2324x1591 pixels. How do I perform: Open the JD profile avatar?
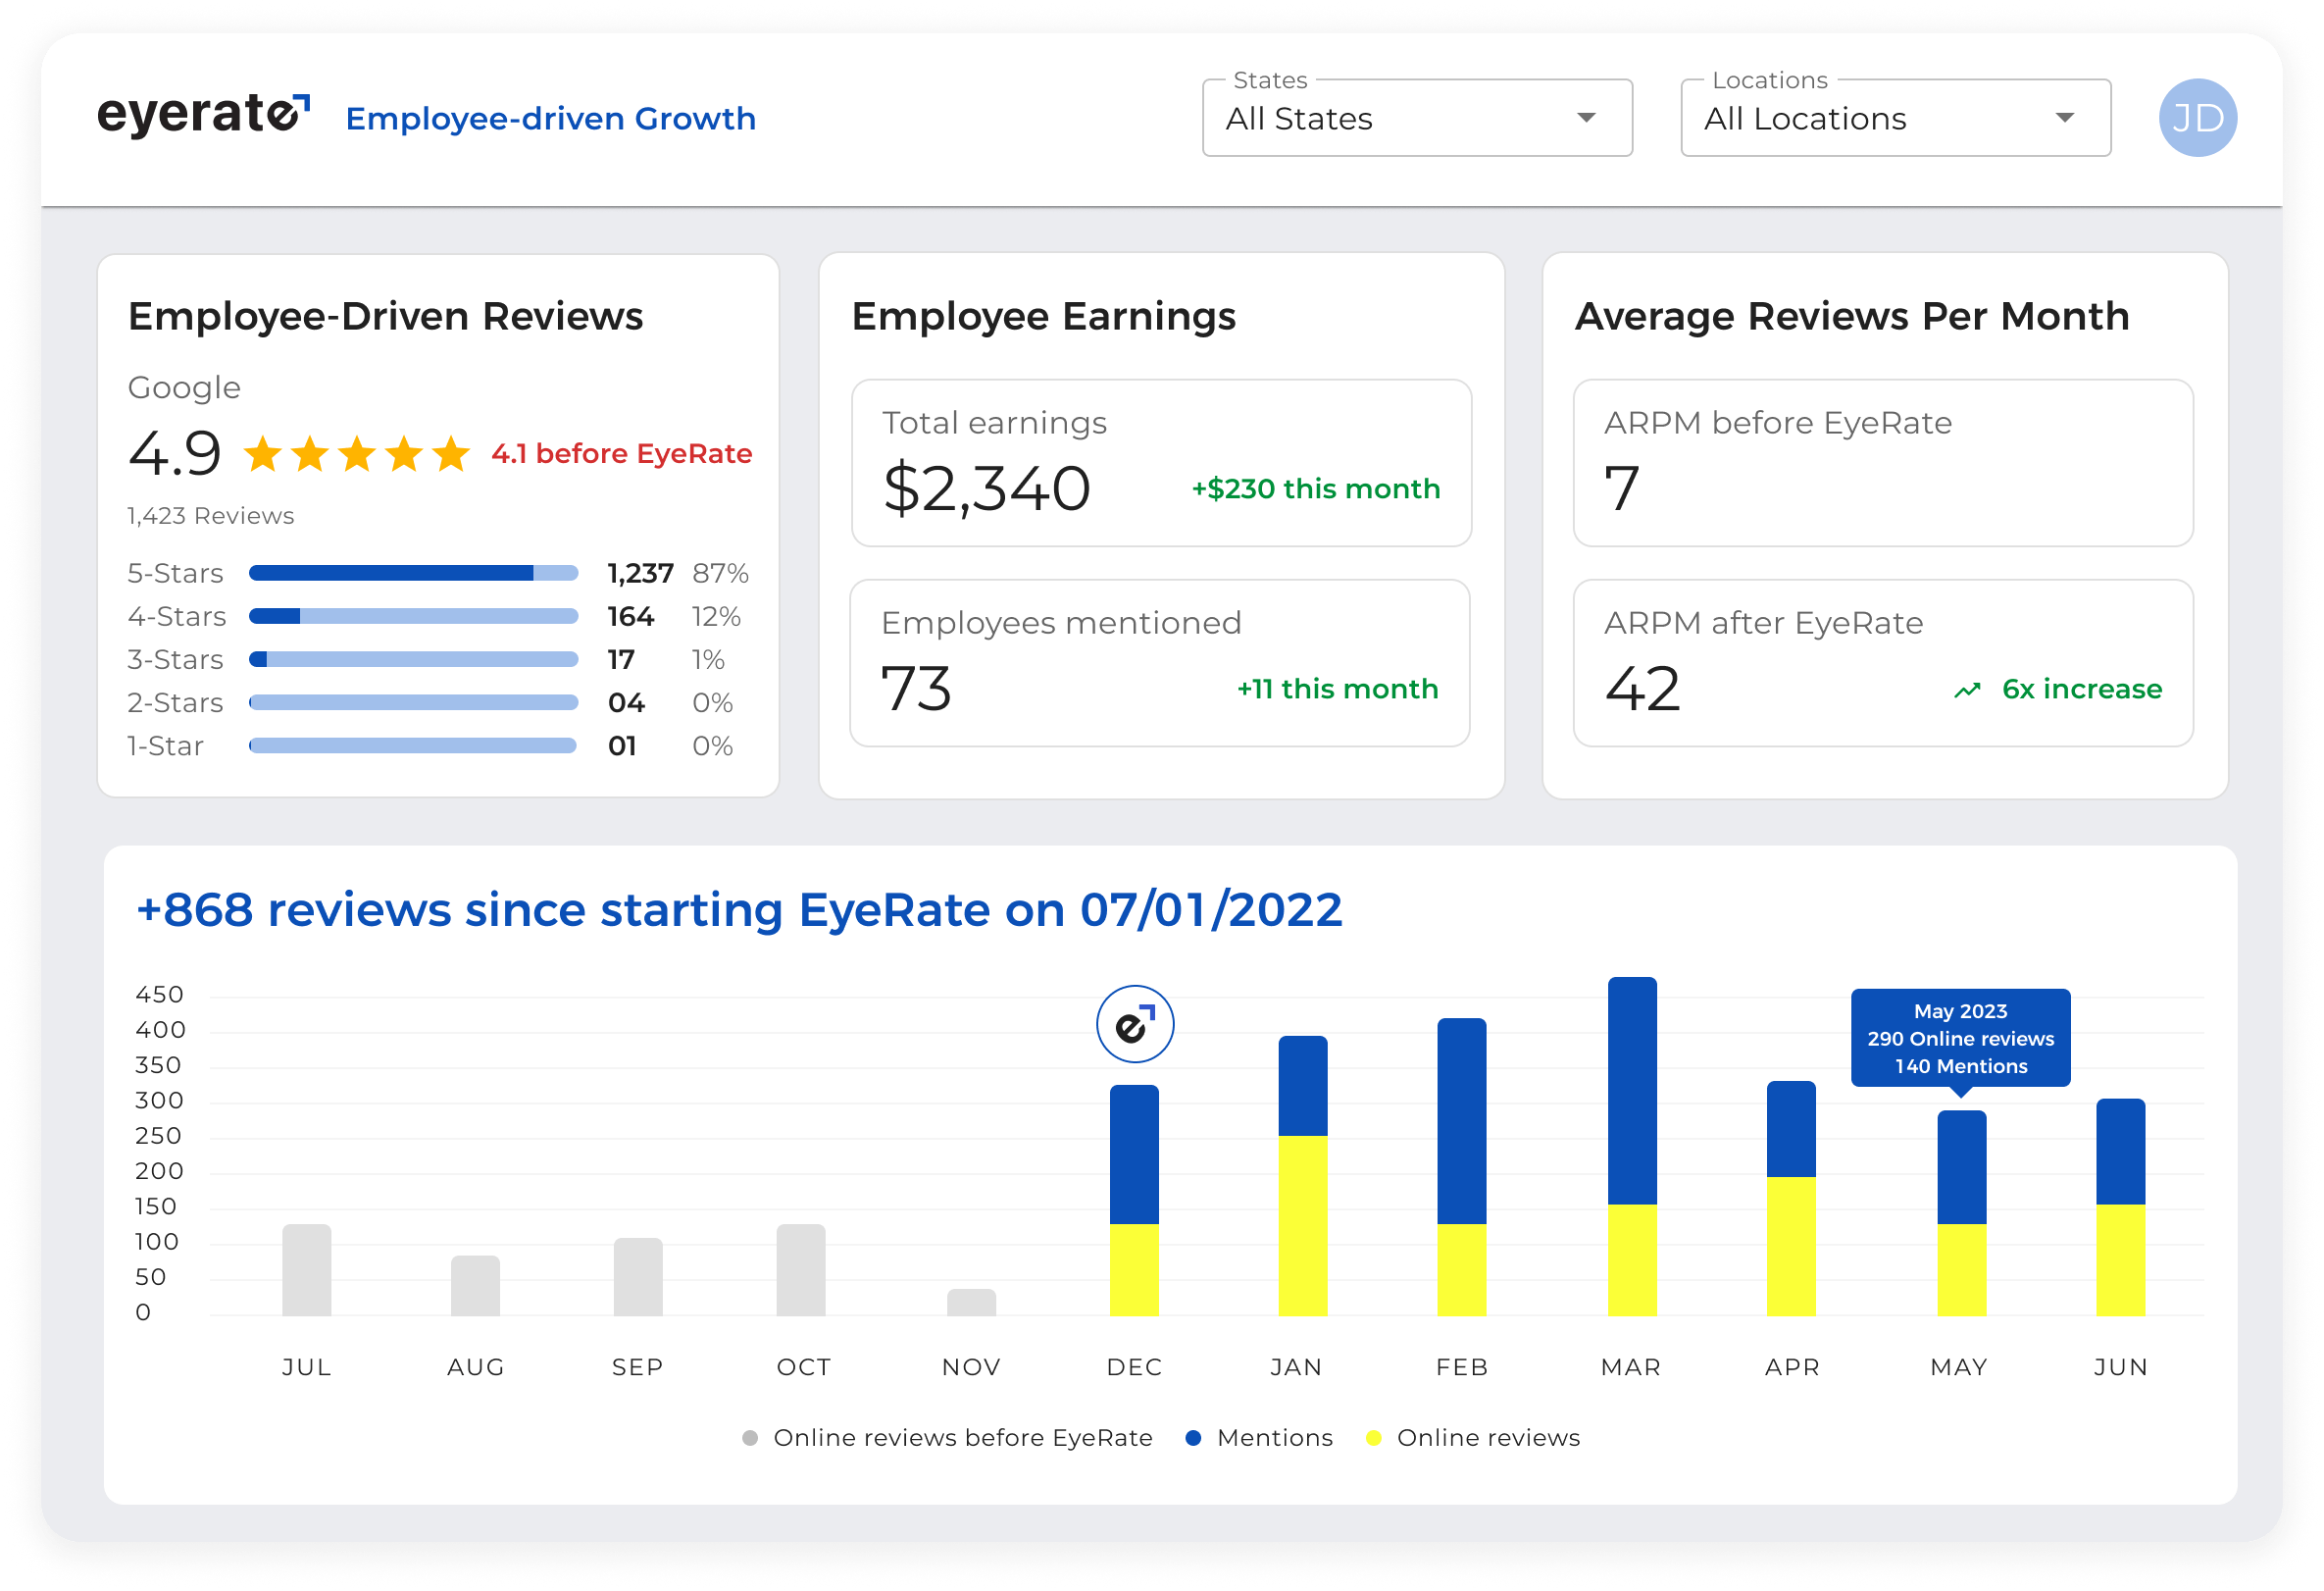(2198, 117)
